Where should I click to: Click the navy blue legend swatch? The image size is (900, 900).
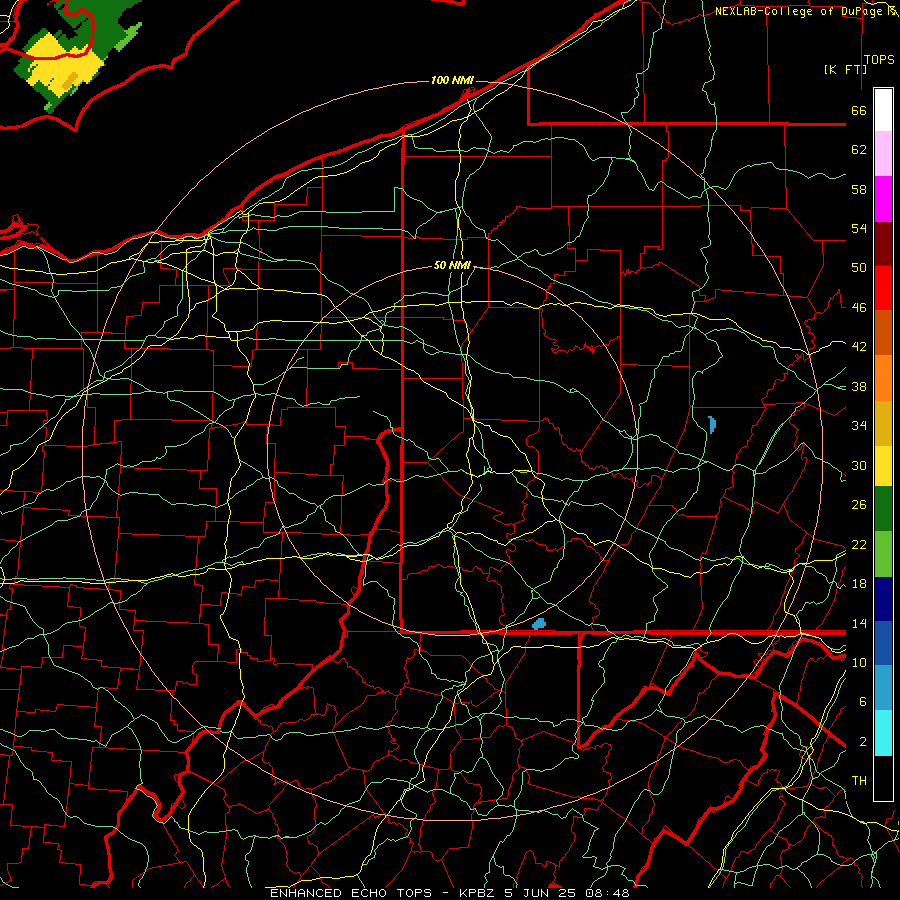click(x=883, y=599)
